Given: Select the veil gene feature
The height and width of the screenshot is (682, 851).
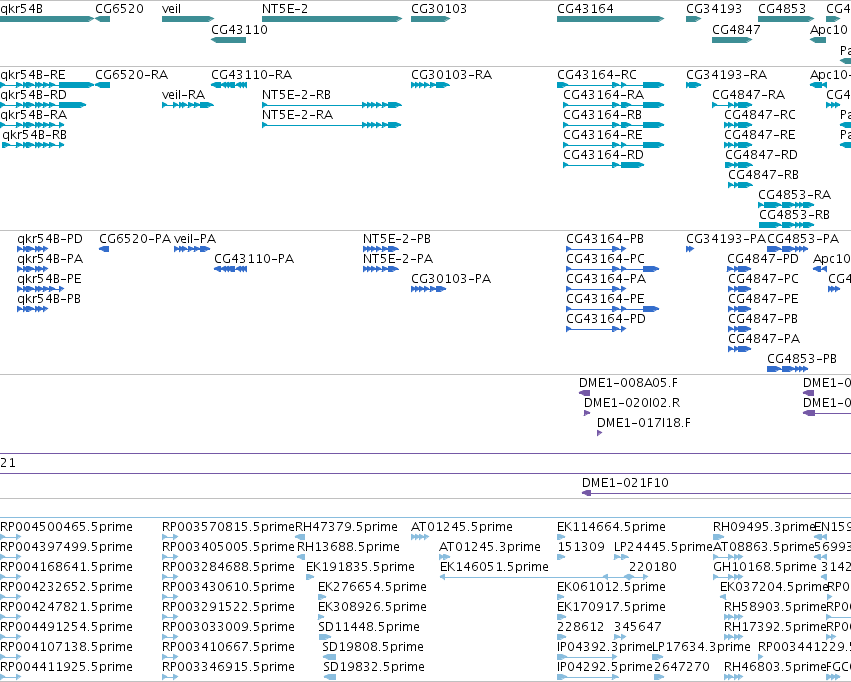Looking at the screenshot, I should pos(188,19).
